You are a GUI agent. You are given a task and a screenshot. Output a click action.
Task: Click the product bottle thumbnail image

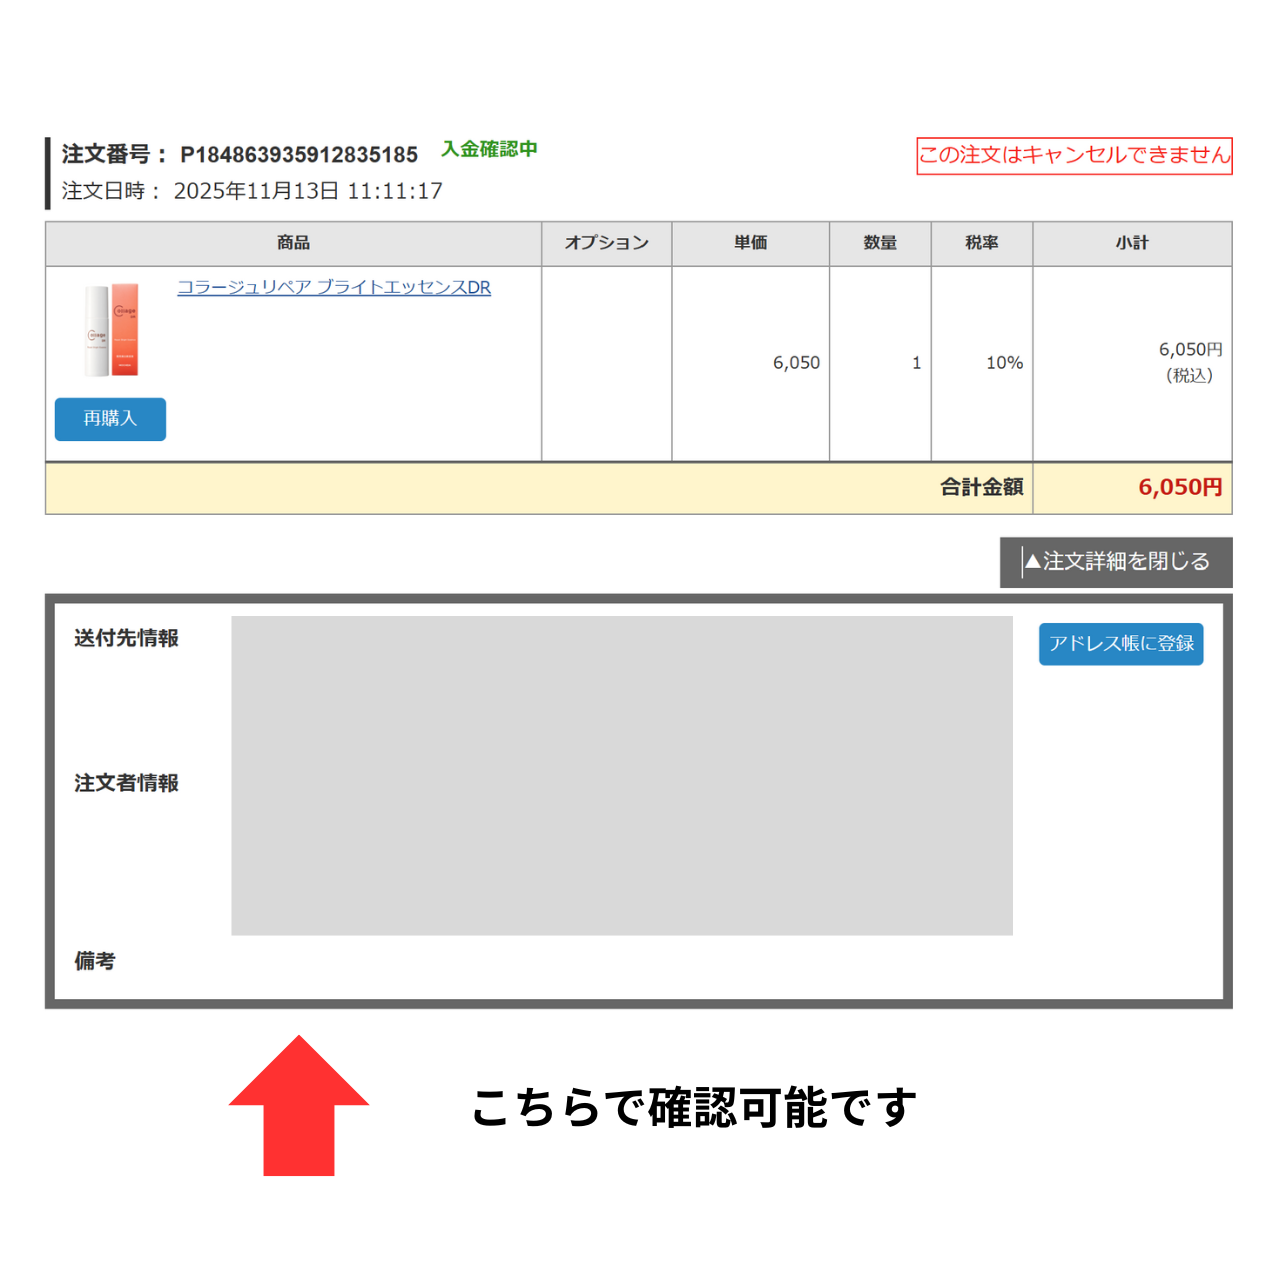click(x=110, y=330)
